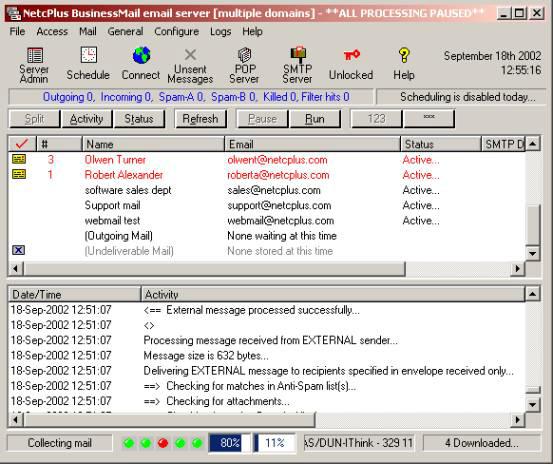Image resolution: width=553 pixels, height=464 pixels.
Task: Select webmail@netcplus.com email cell
Action: [280, 221]
